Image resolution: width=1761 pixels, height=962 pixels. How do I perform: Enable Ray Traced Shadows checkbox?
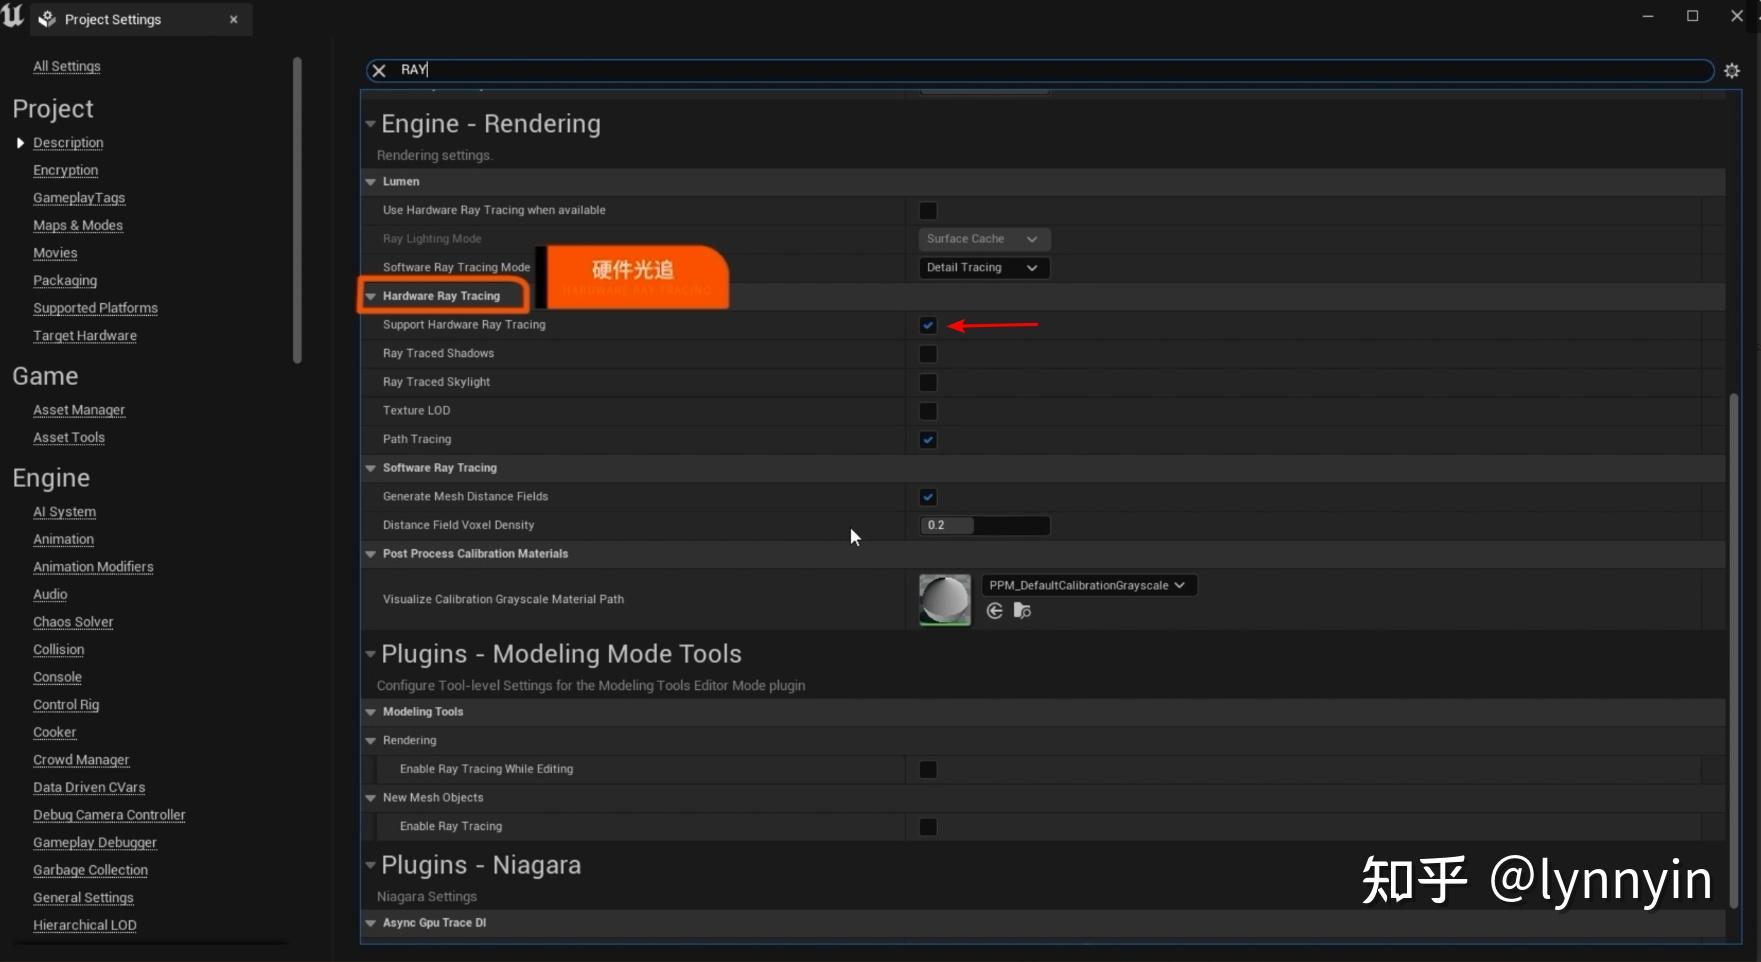click(928, 354)
